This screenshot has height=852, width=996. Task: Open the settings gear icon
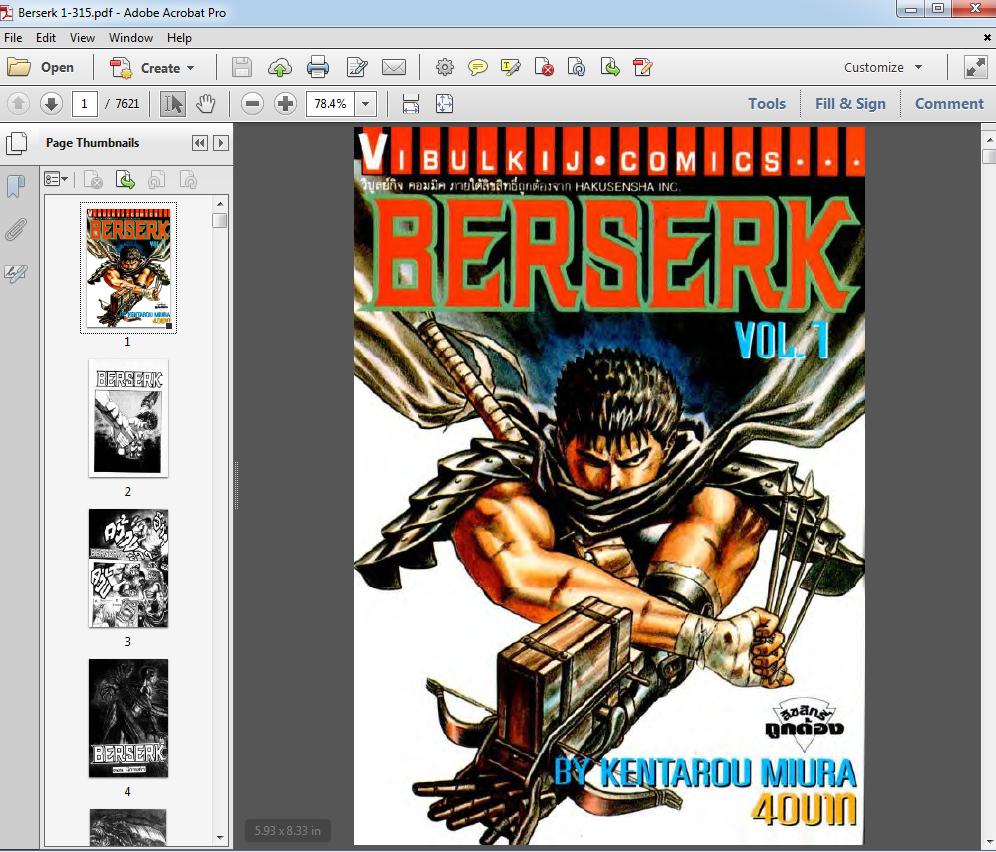coord(445,67)
